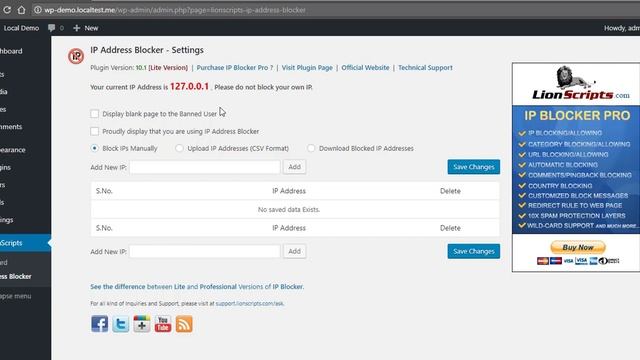Click the LionScripts.com lion logo
The image size is (640, 360).
(580, 84)
